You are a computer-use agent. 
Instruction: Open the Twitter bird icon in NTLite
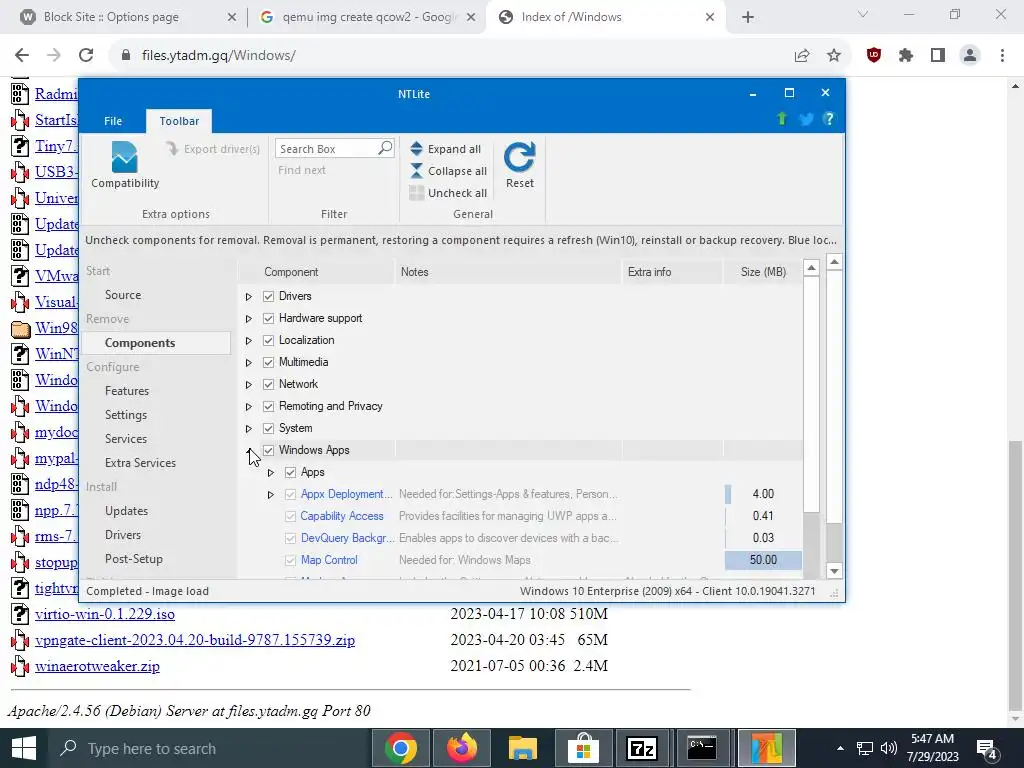806,119
